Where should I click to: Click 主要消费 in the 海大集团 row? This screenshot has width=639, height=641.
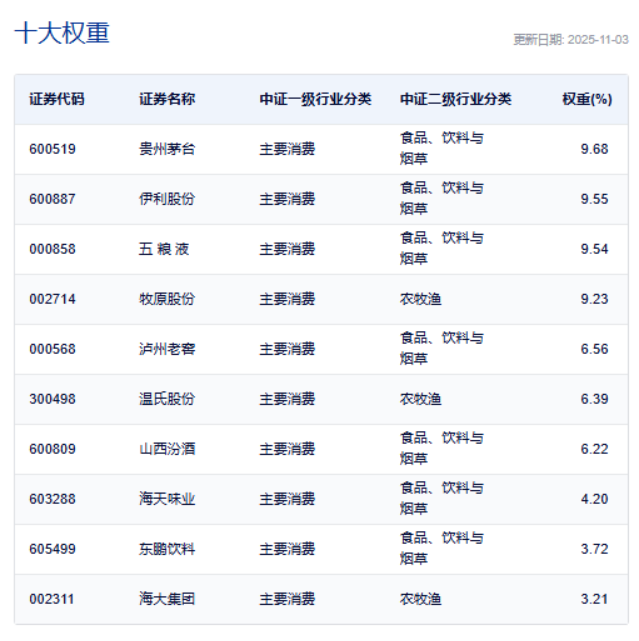click(x=287, y=599)
